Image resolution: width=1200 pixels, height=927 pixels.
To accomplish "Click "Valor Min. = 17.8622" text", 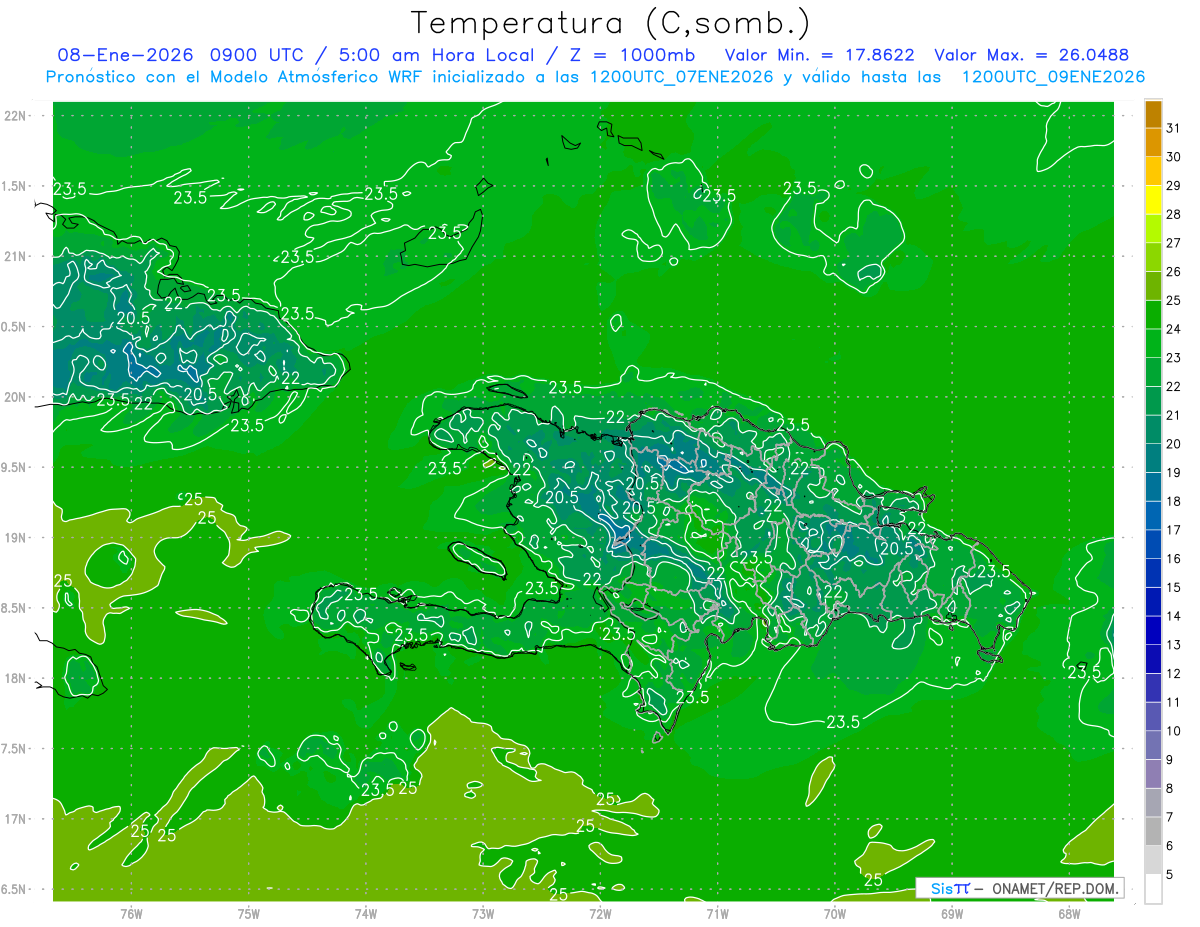I will (x=819, y=55).
